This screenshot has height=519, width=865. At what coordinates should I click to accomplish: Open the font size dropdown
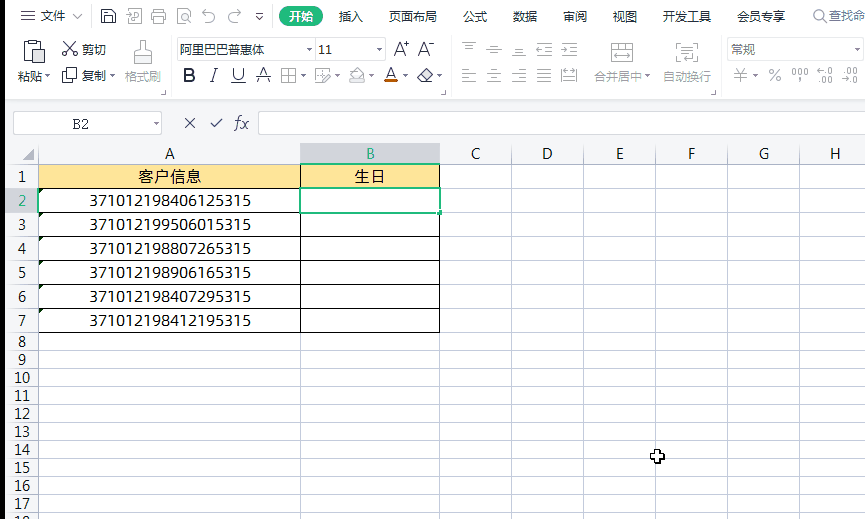click(x=380, y=50)
